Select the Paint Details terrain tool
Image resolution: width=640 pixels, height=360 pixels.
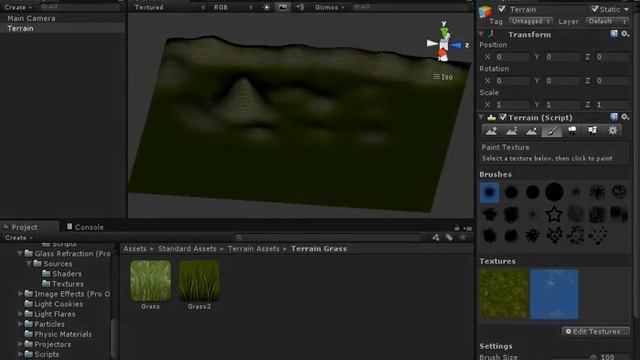coord(592,131)
